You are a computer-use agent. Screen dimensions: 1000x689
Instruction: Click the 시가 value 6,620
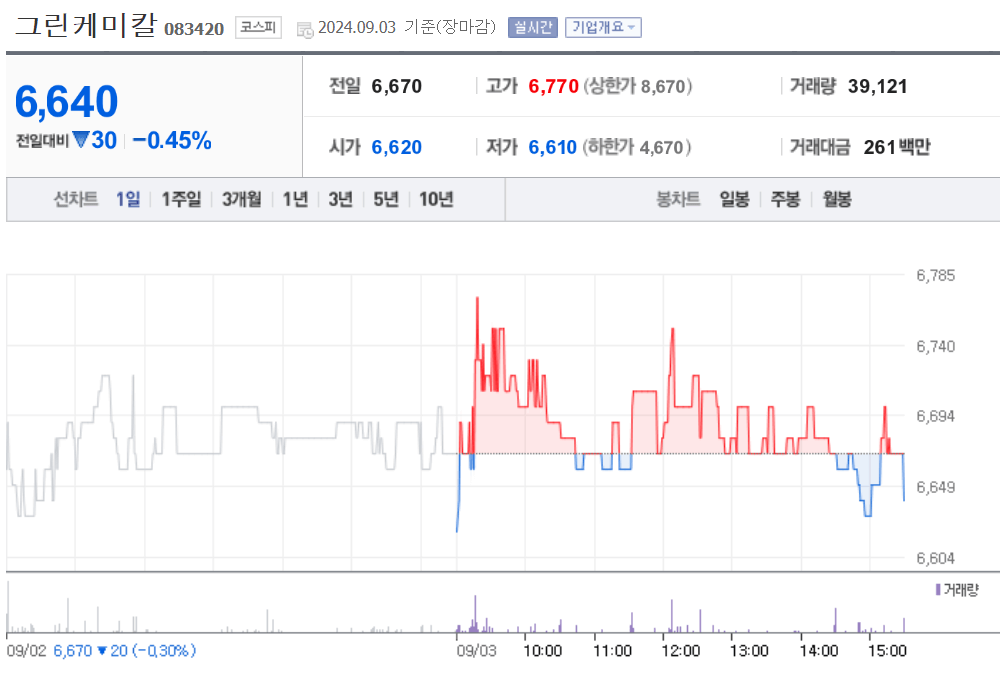[397, 147]
